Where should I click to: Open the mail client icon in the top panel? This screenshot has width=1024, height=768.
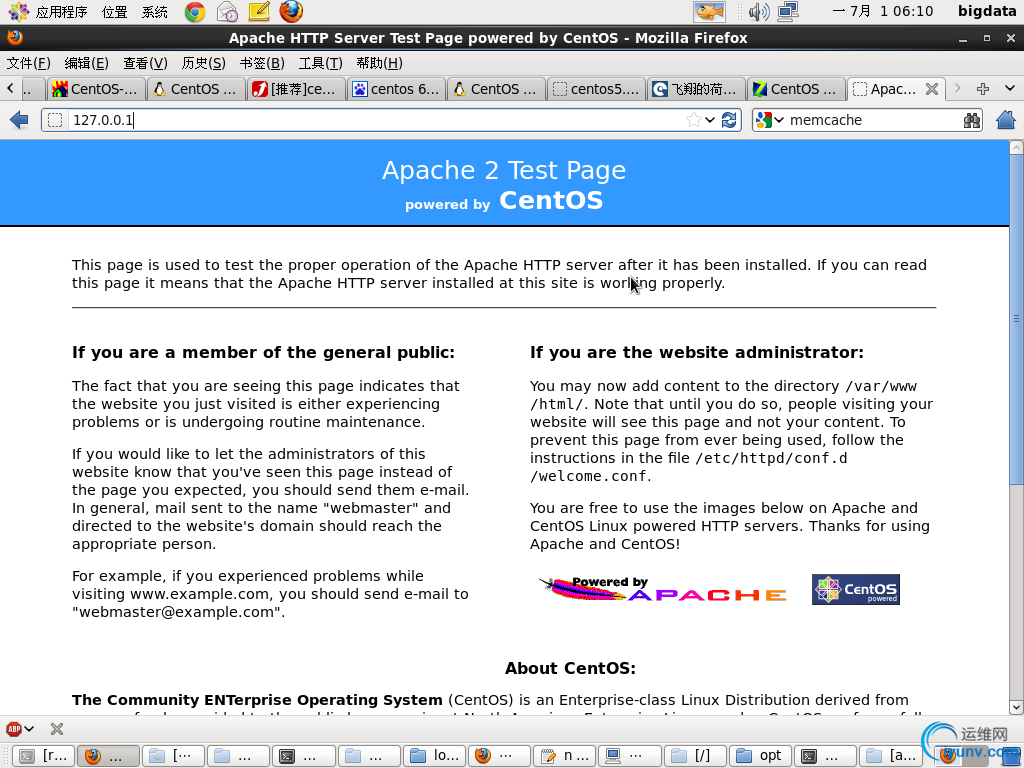tap(227, 12)
